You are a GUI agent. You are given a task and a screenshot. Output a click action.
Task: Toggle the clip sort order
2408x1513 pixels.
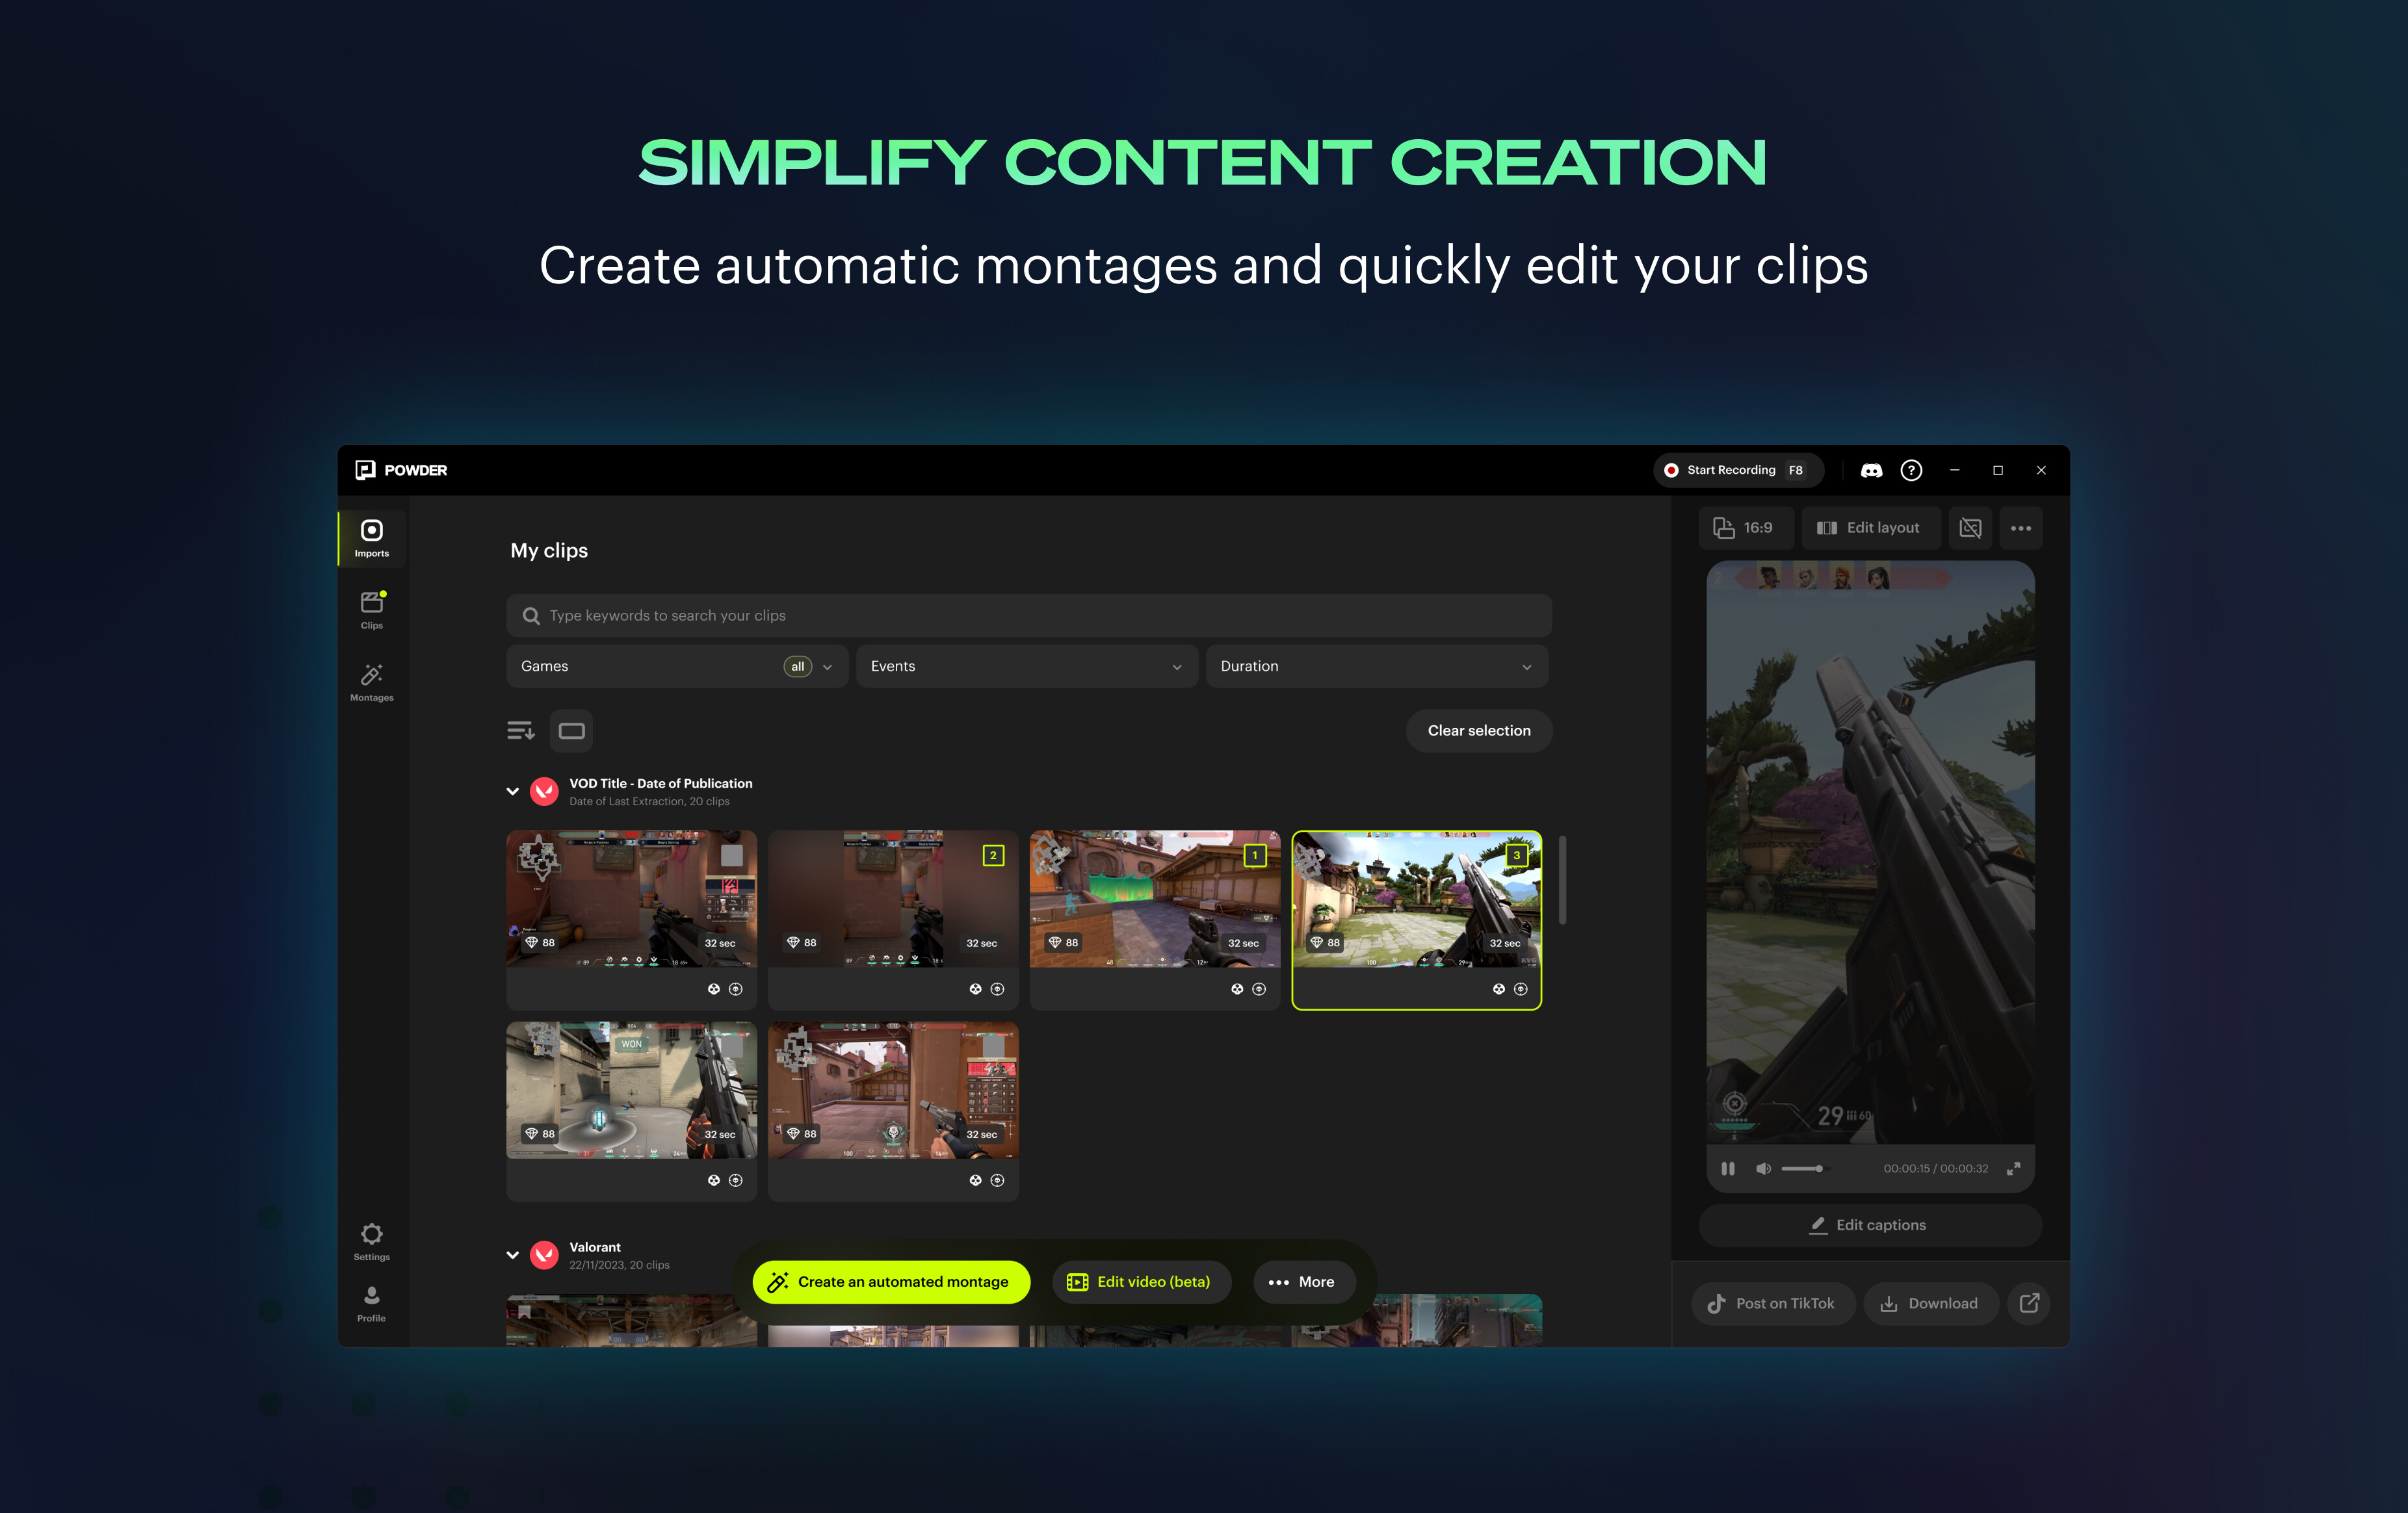tap(520, 730)
